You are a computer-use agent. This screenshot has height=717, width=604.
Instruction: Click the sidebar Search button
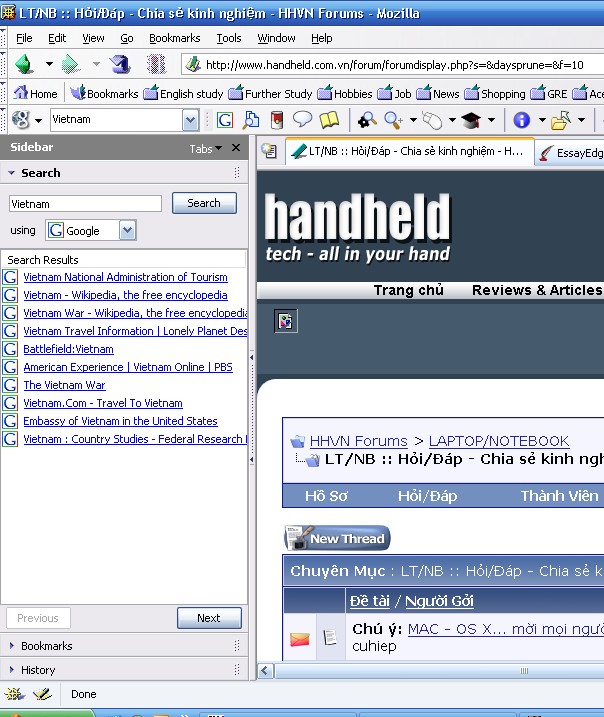click(x=204, y=203)
